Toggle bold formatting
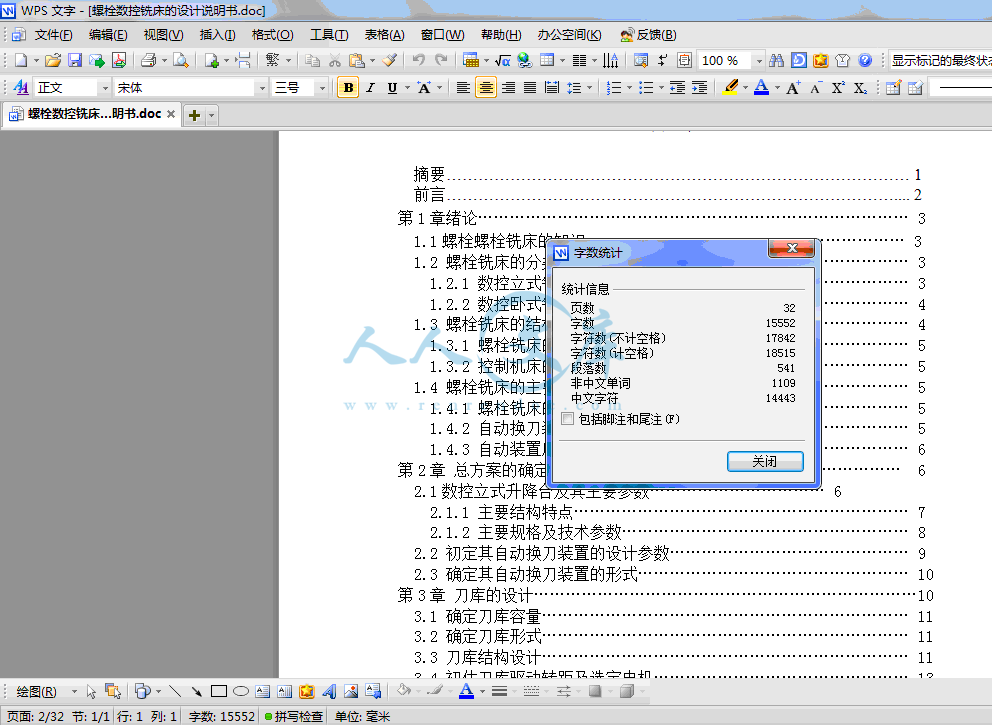Viewport: 992px width, 725px height. click(348, 87)
